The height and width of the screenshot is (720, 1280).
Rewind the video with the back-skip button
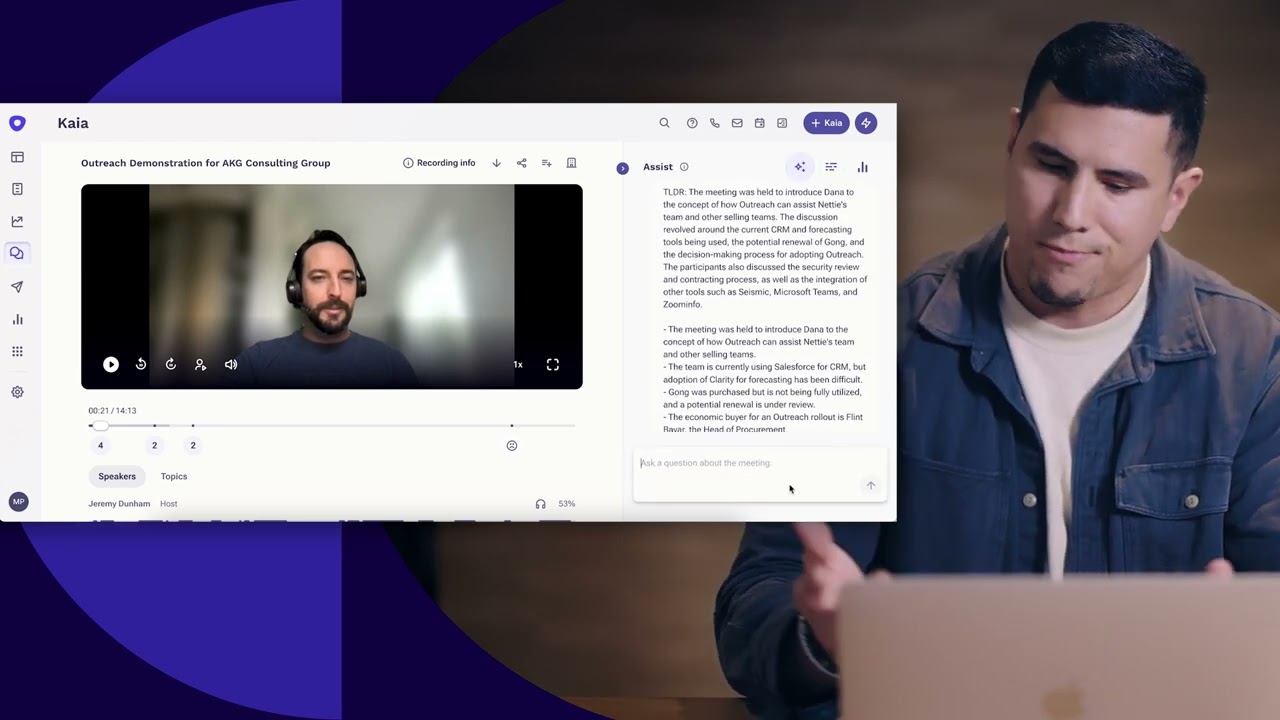tap(141, 365)
